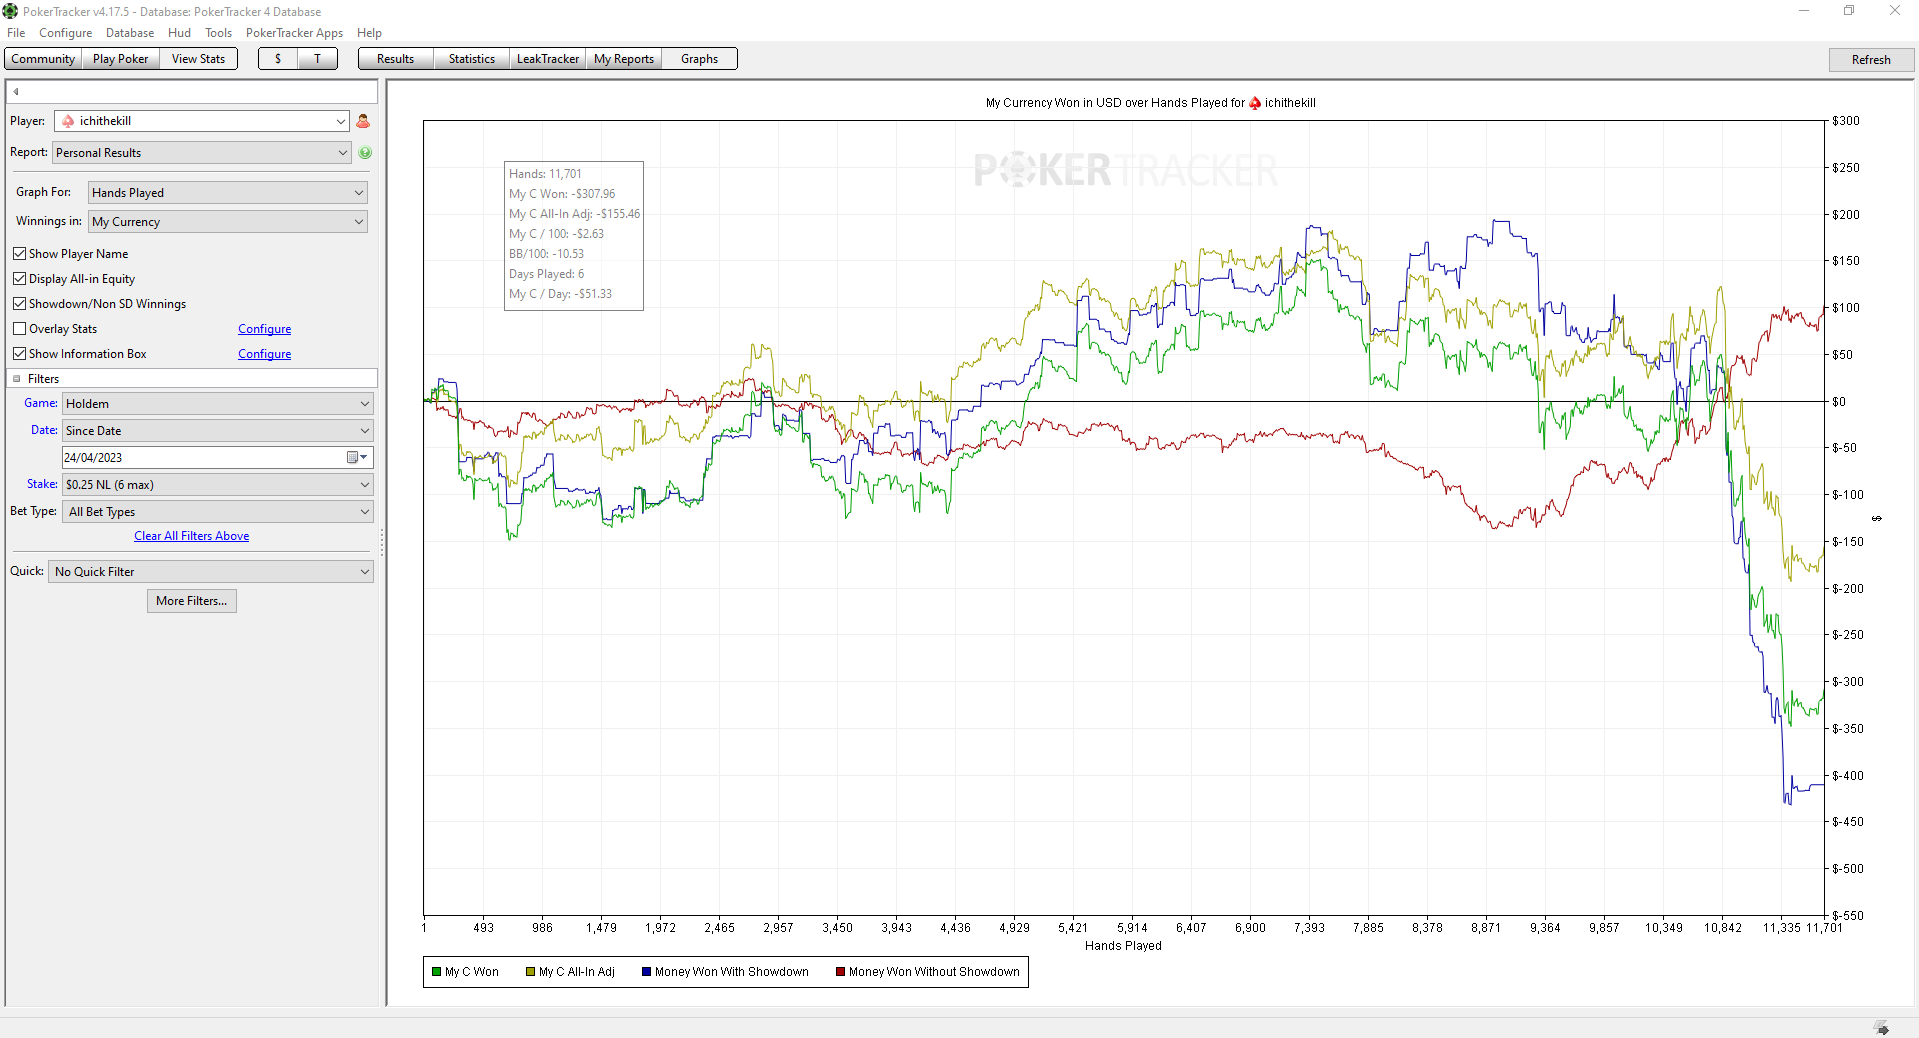Uncheck Display All-in Equity

pyautogui.click(x=19, y=279)
